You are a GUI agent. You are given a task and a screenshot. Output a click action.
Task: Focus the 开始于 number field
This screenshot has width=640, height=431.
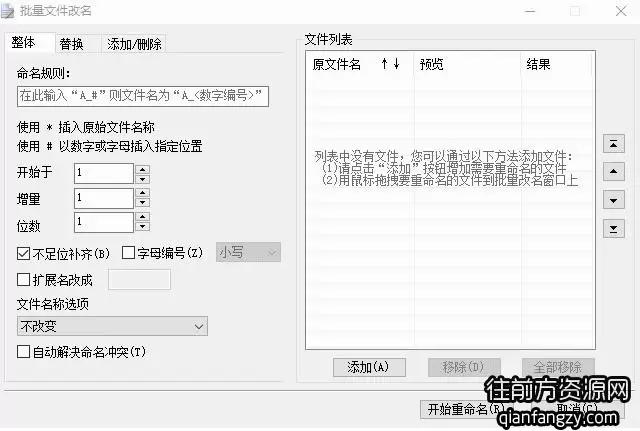tap(104, 173)
